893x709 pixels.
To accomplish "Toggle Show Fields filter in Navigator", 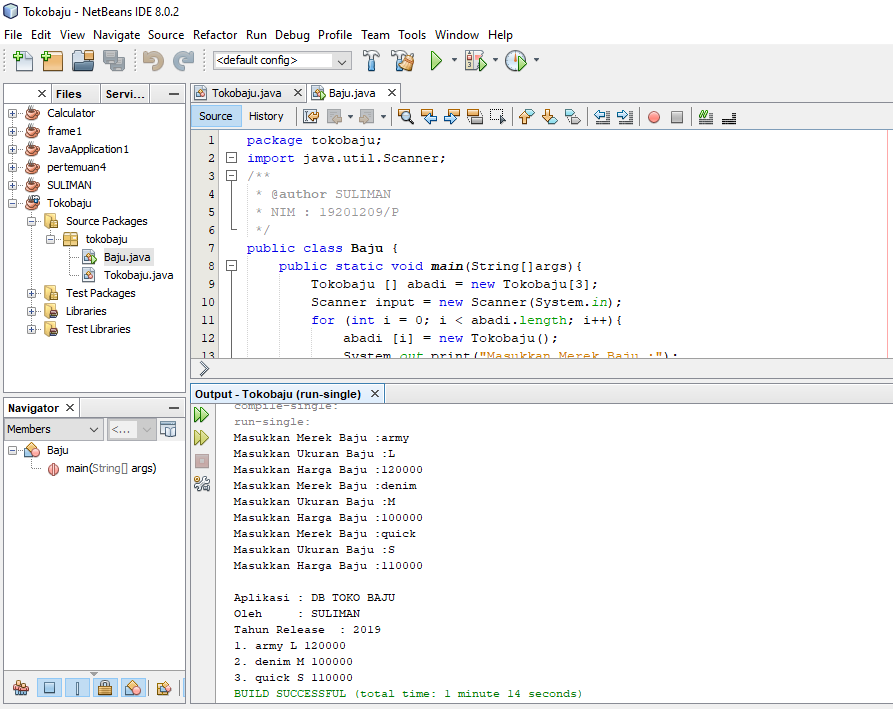I will 48,688.
